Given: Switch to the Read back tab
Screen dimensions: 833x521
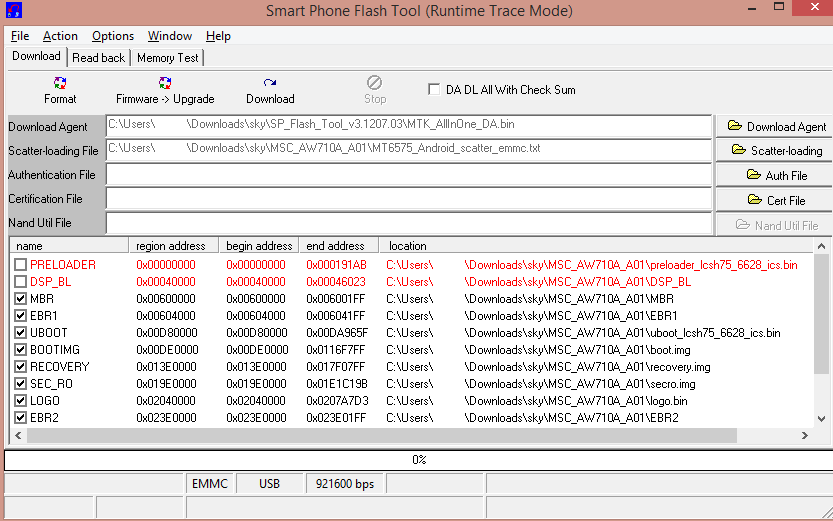Looking at the screenshot, I should (98, 57).
